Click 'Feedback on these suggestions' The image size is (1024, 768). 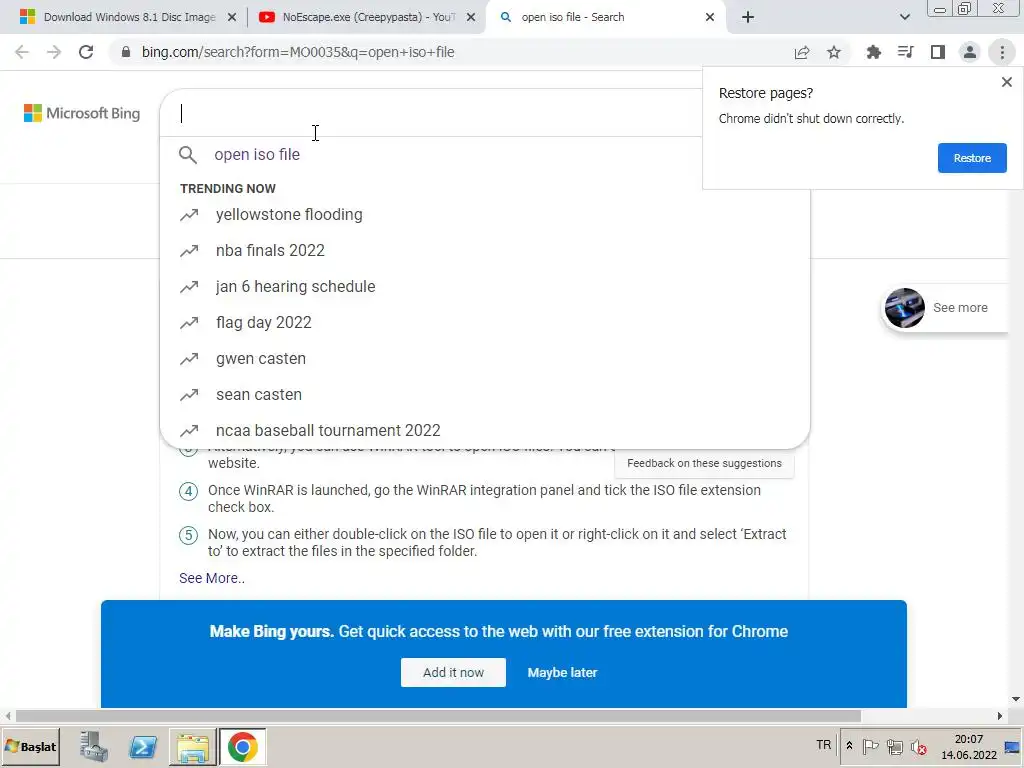pos(704,463)
